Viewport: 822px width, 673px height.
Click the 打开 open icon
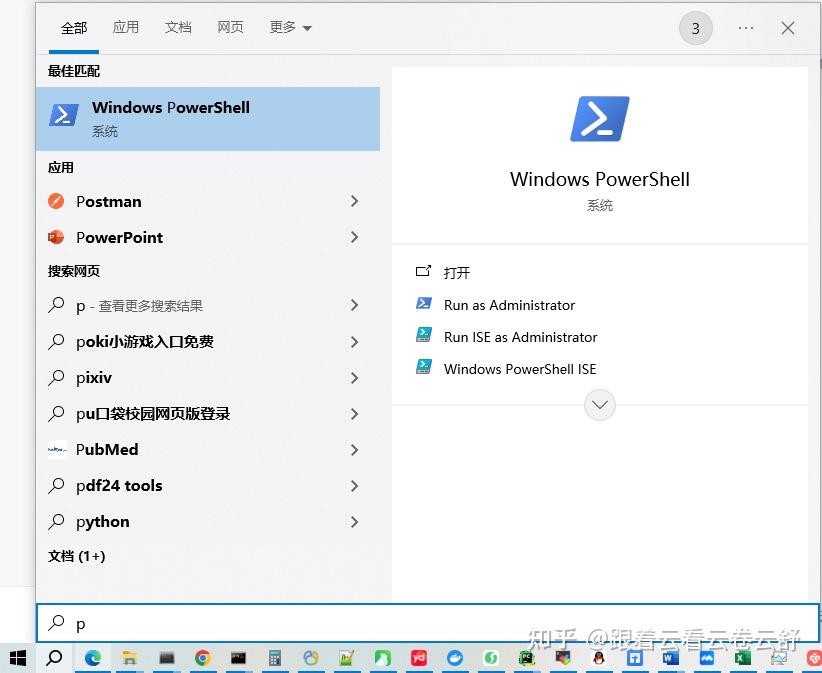(423, 272)
